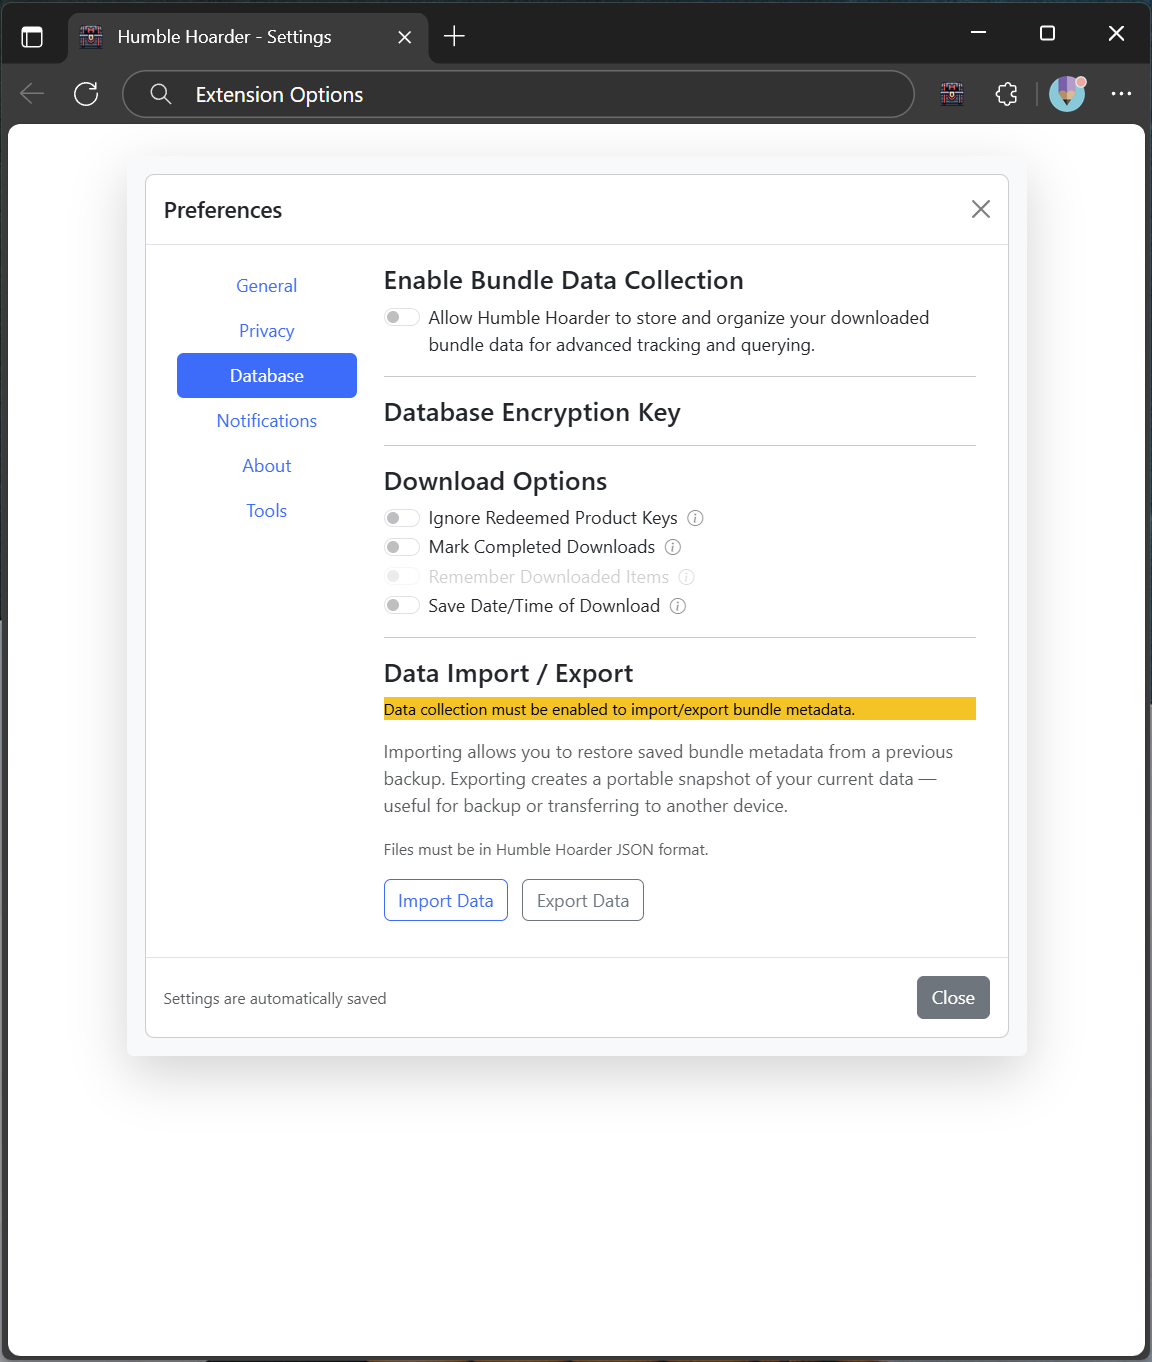1152x1362 pixels.
Task: Toggle Remember Downloaded Items switch
Action: 402,576
